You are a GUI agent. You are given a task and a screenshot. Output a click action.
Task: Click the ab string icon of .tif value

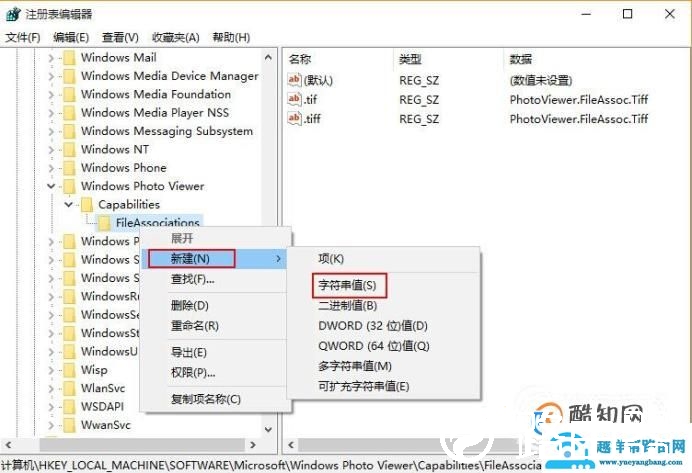[294, 99]
